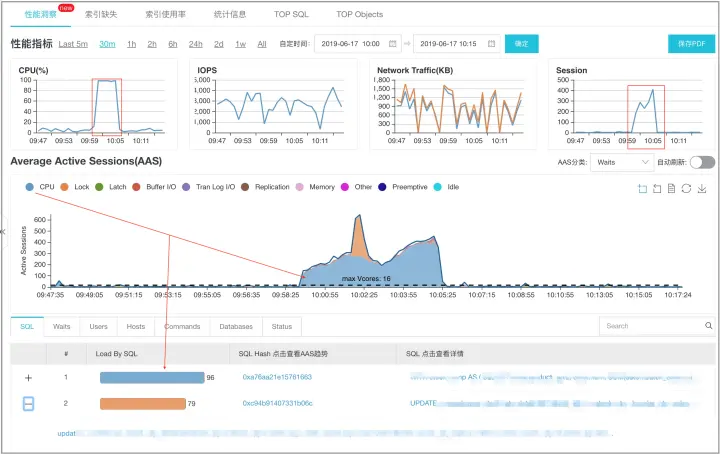Click the Network Traffic(KB) mini chart

[453, 104]
